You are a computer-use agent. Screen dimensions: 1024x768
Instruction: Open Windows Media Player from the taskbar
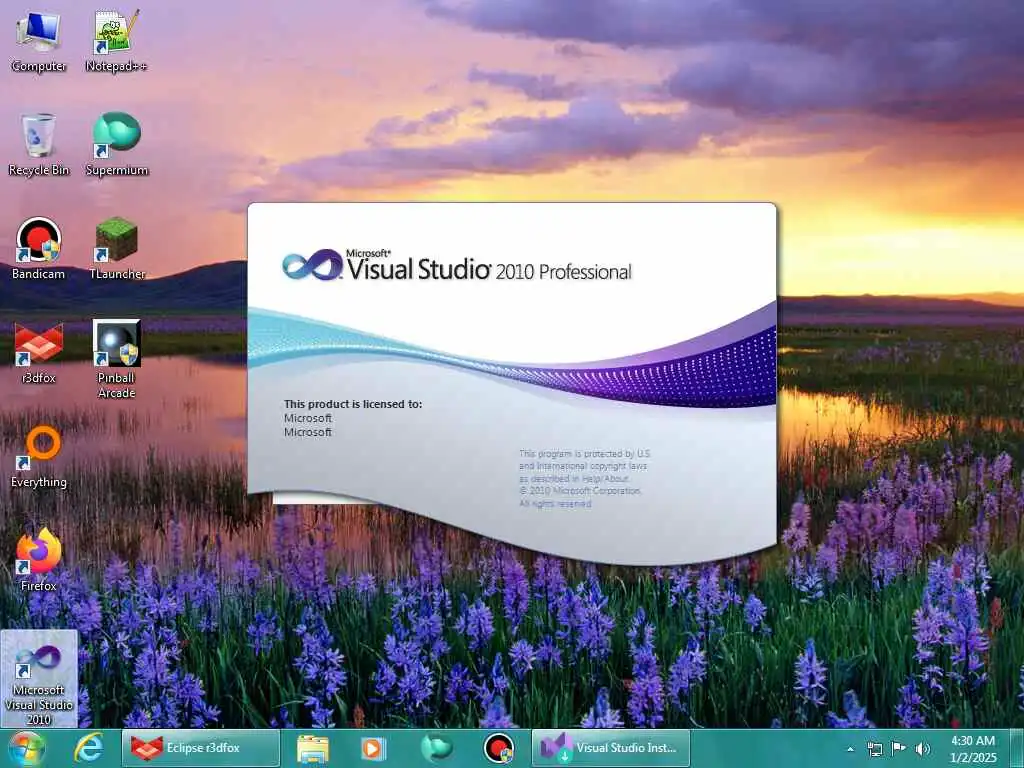tap(374, 748)
